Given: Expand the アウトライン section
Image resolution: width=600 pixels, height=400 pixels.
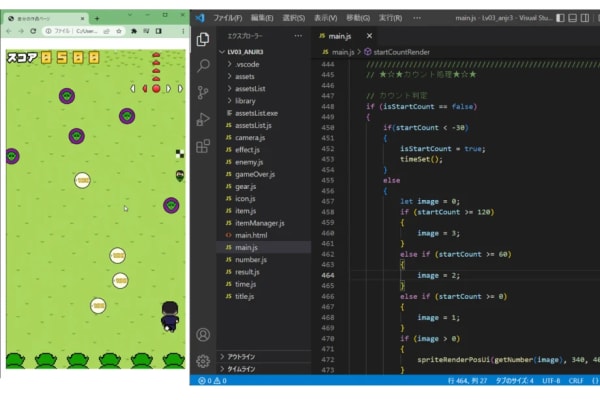Looking at the screenshot, I should pos(240,356).
